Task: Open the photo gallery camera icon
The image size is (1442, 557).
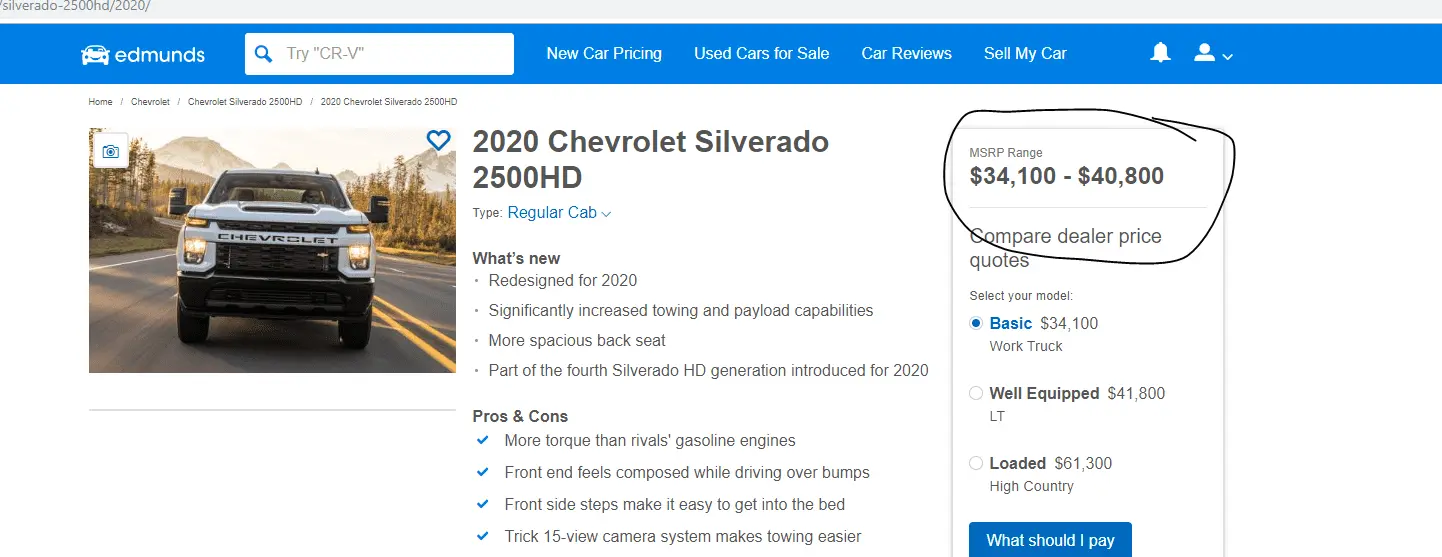Action: [x=111, y=151]
